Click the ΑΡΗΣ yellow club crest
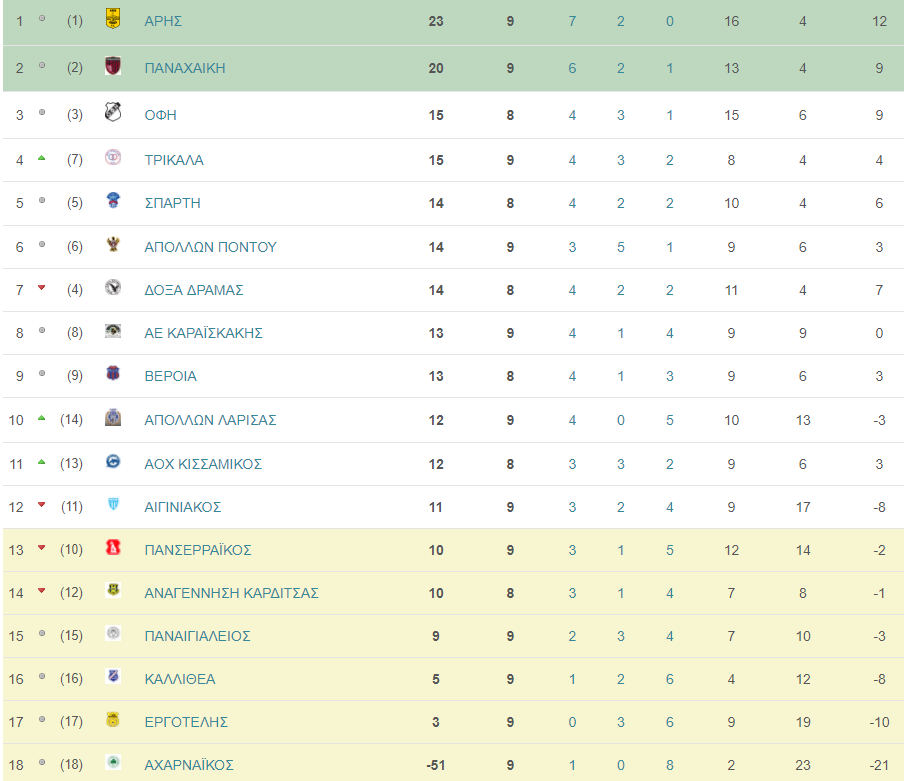This screenshot has width=904, height=781. pos(113,18)
